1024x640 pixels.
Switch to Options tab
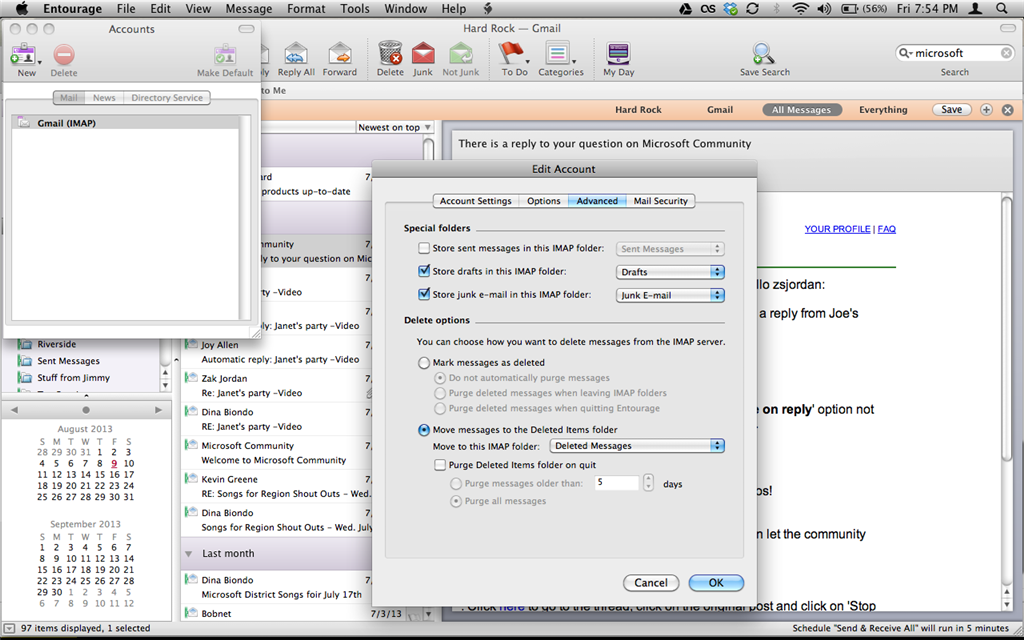(543, 201)
